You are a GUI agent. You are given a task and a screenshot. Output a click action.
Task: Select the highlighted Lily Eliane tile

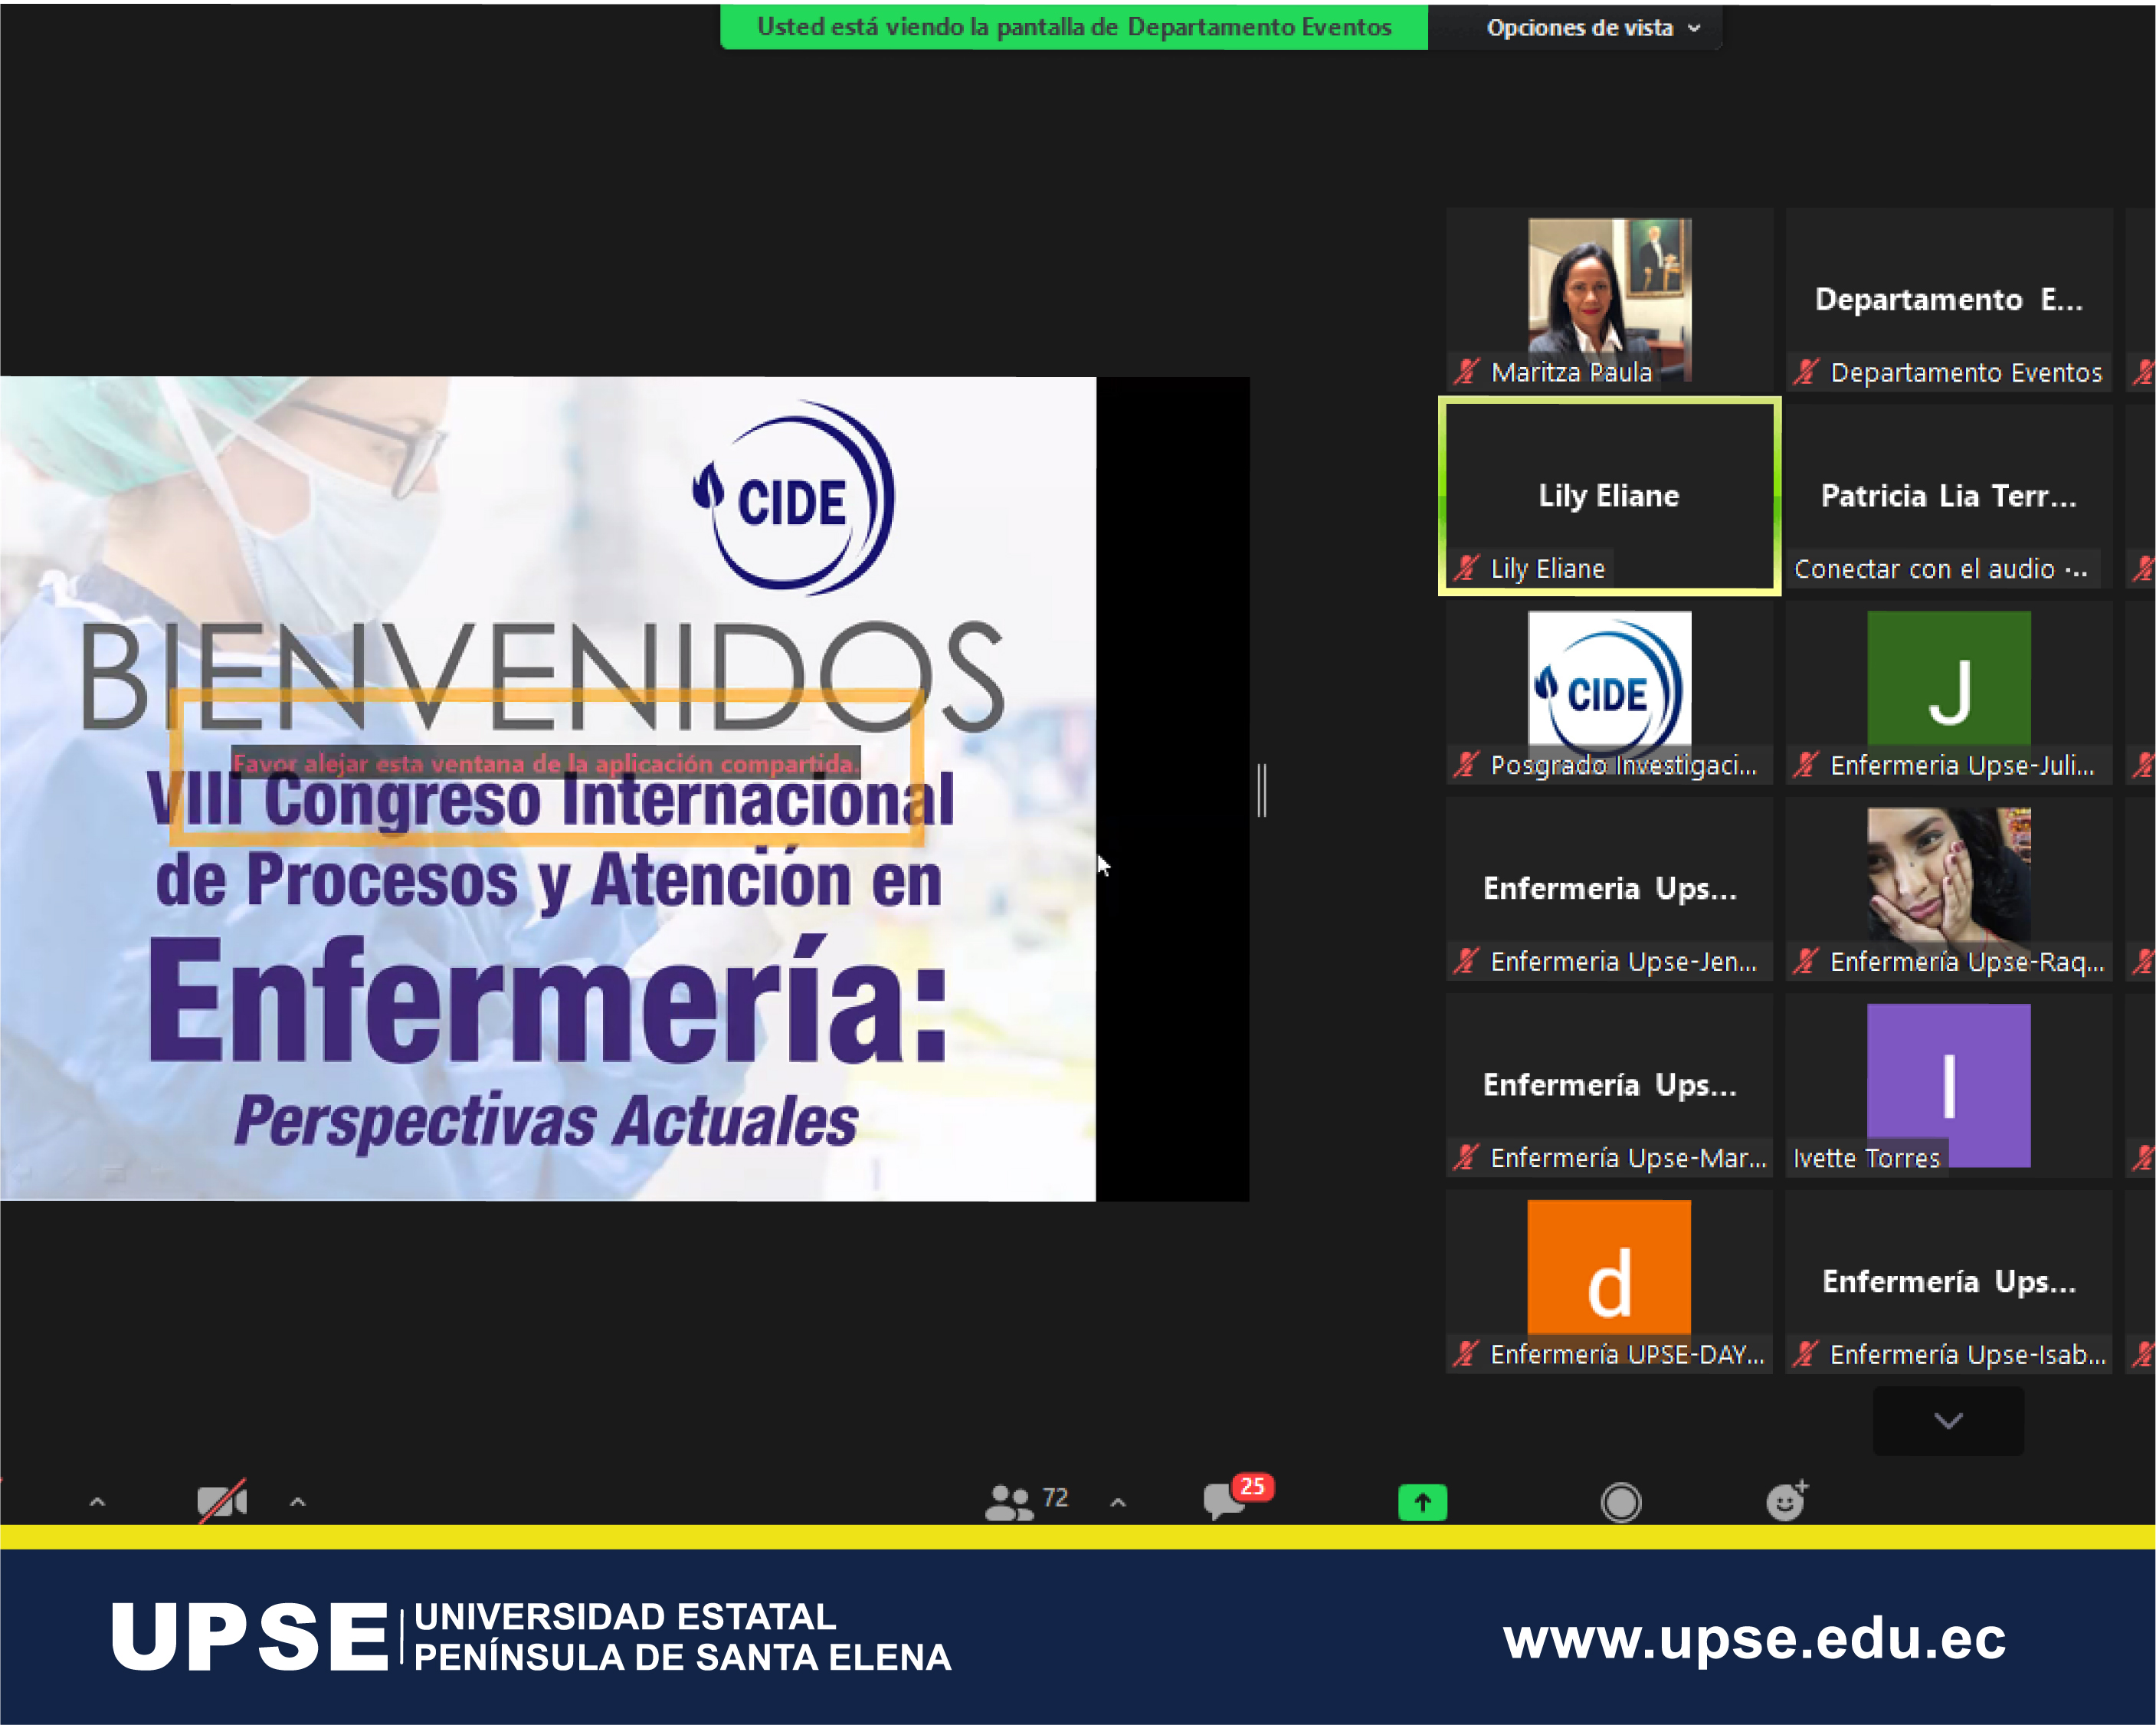pos(1609,495)
